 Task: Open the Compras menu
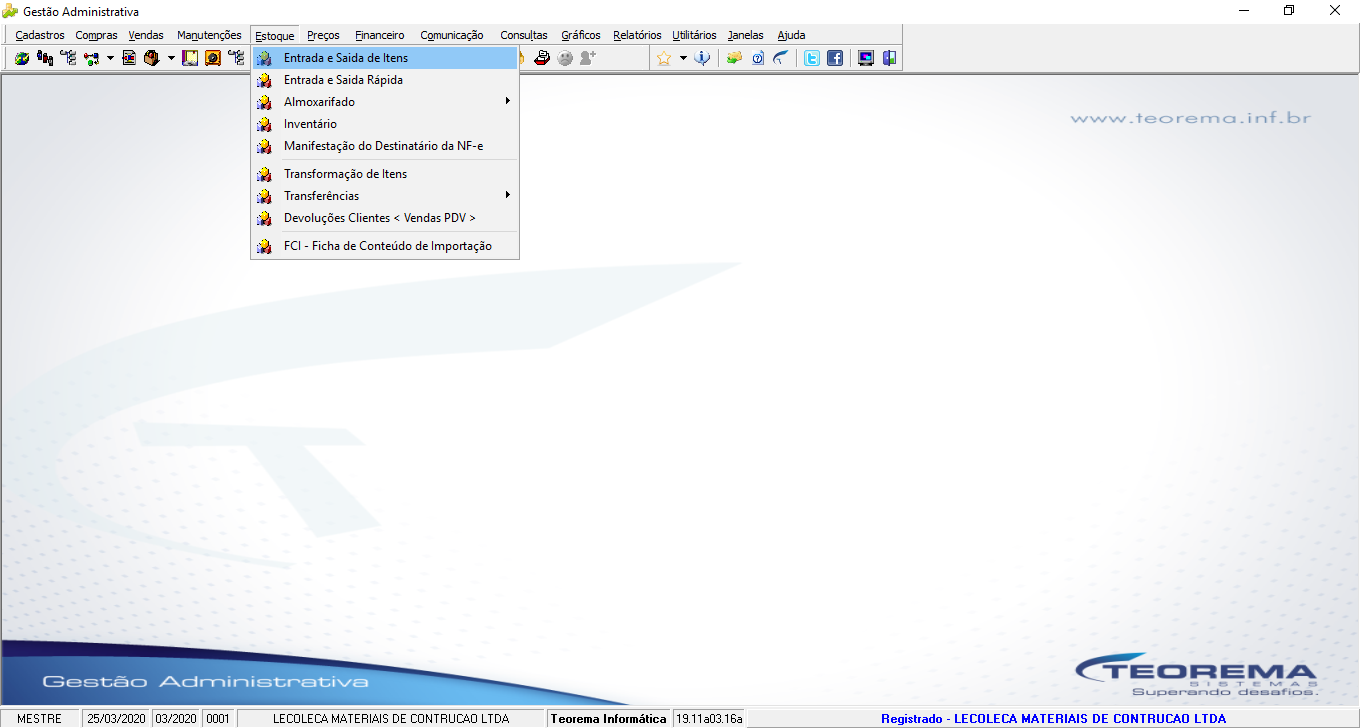coord(97,35)
